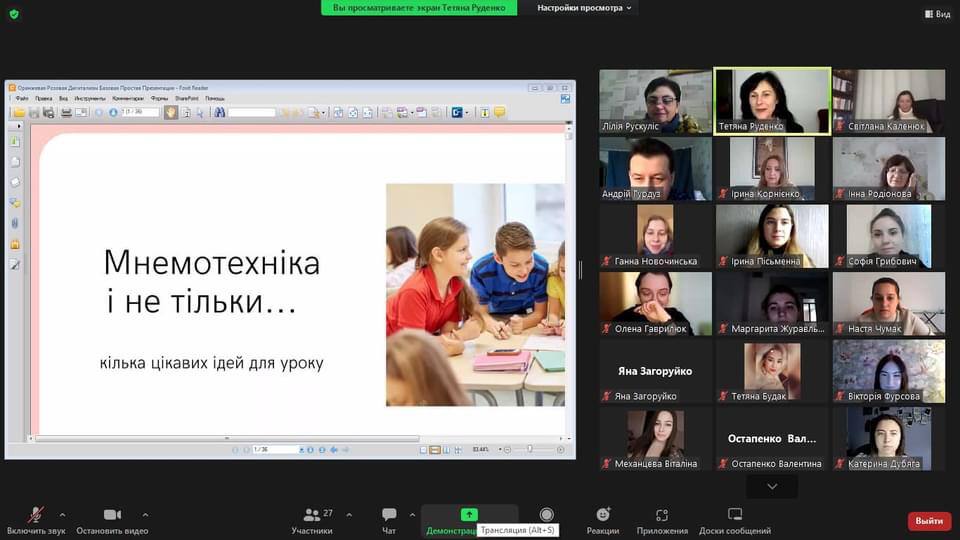Viewport: 960px width, 540px height.
Task: Click the green encryption shield icon
Action: pyautogui.click(x=14, y=13)
